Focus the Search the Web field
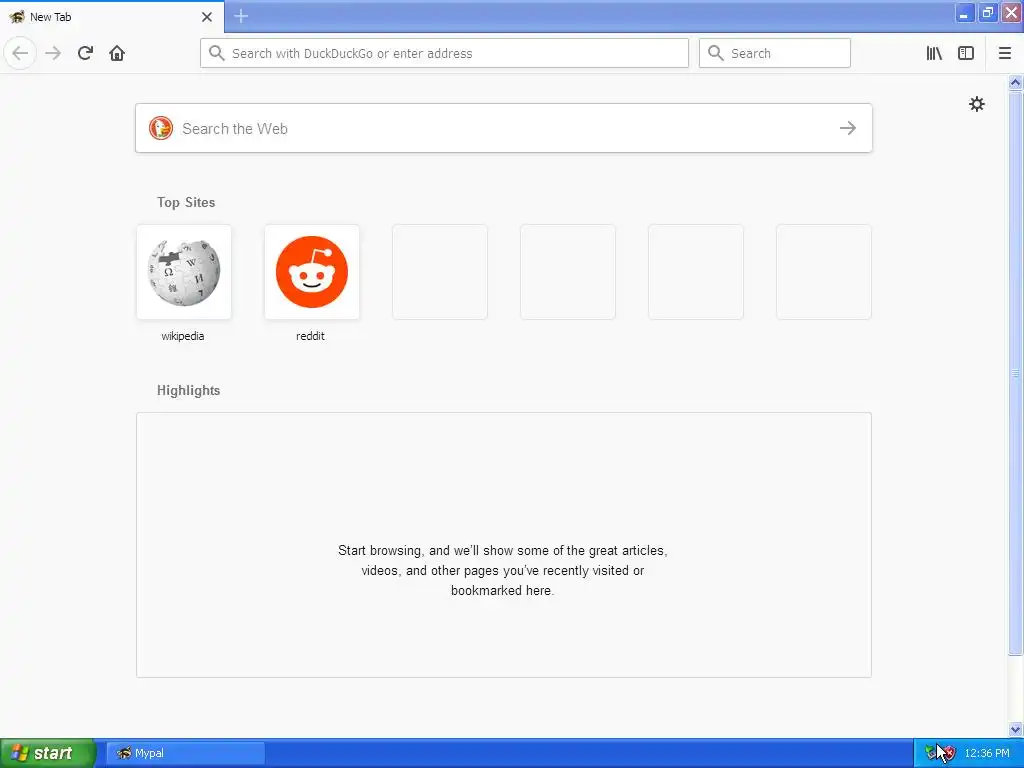The width and height of the screenshot is (1024, 768). 504,128
